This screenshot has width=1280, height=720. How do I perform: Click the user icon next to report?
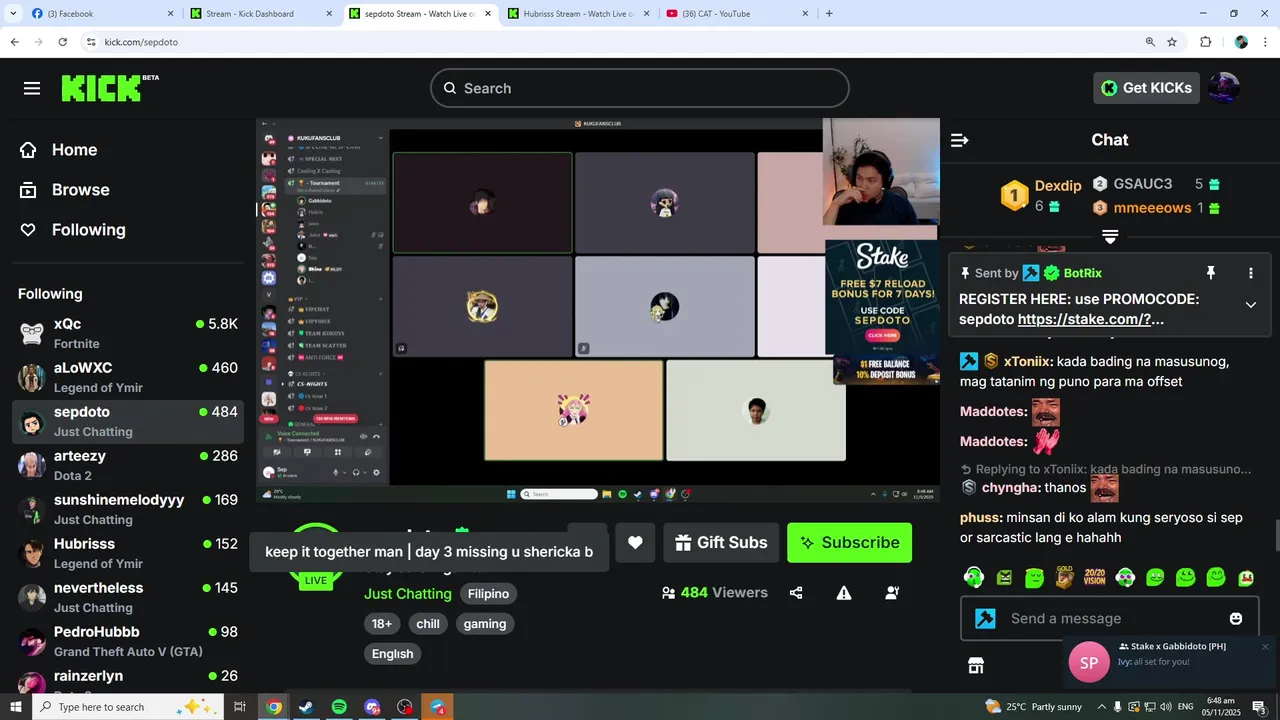(892, 593)
